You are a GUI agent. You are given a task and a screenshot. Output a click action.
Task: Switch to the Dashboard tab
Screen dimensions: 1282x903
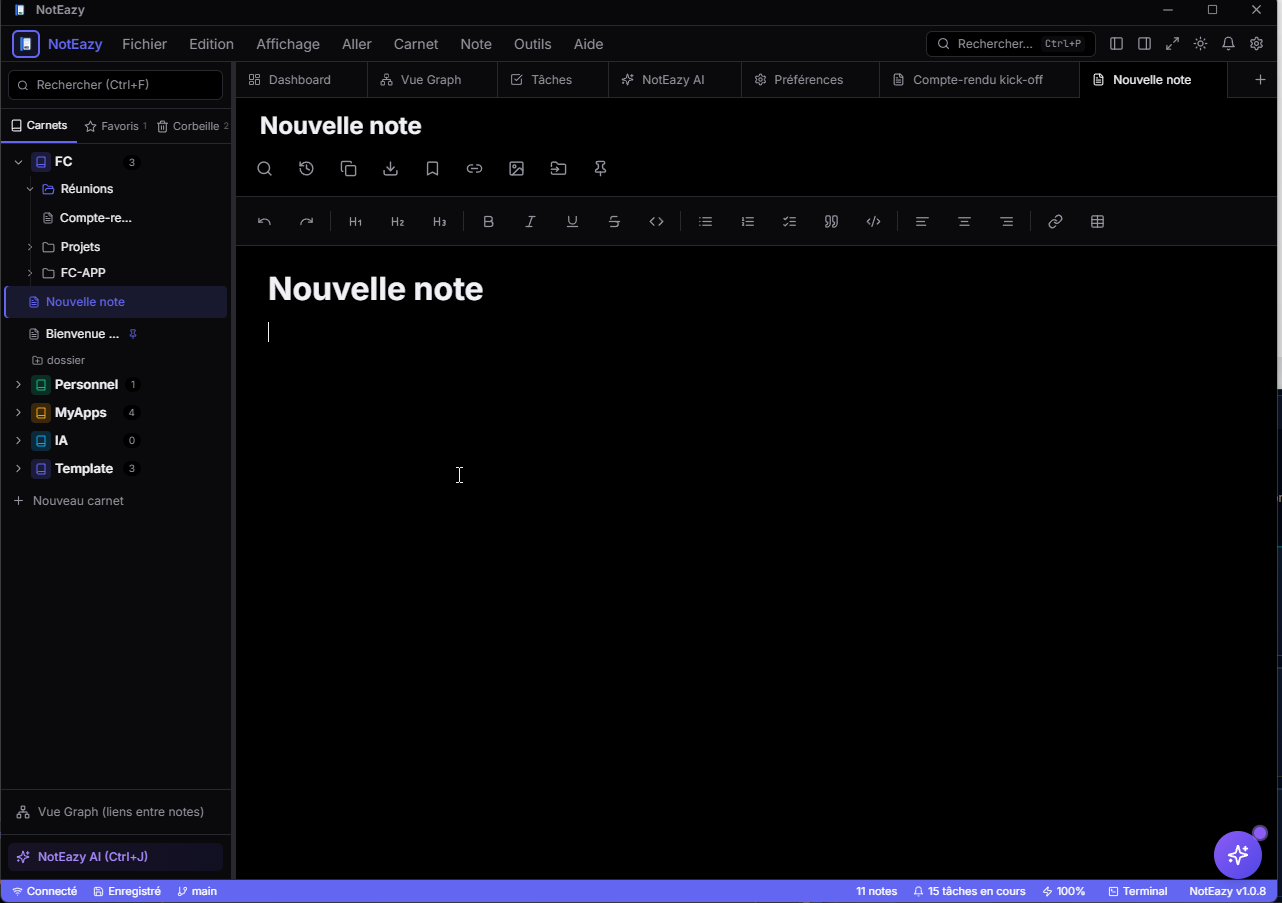301,80
